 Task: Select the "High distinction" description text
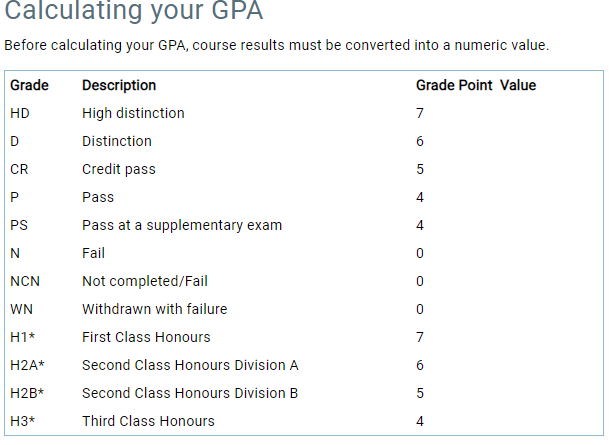(133, 113)
